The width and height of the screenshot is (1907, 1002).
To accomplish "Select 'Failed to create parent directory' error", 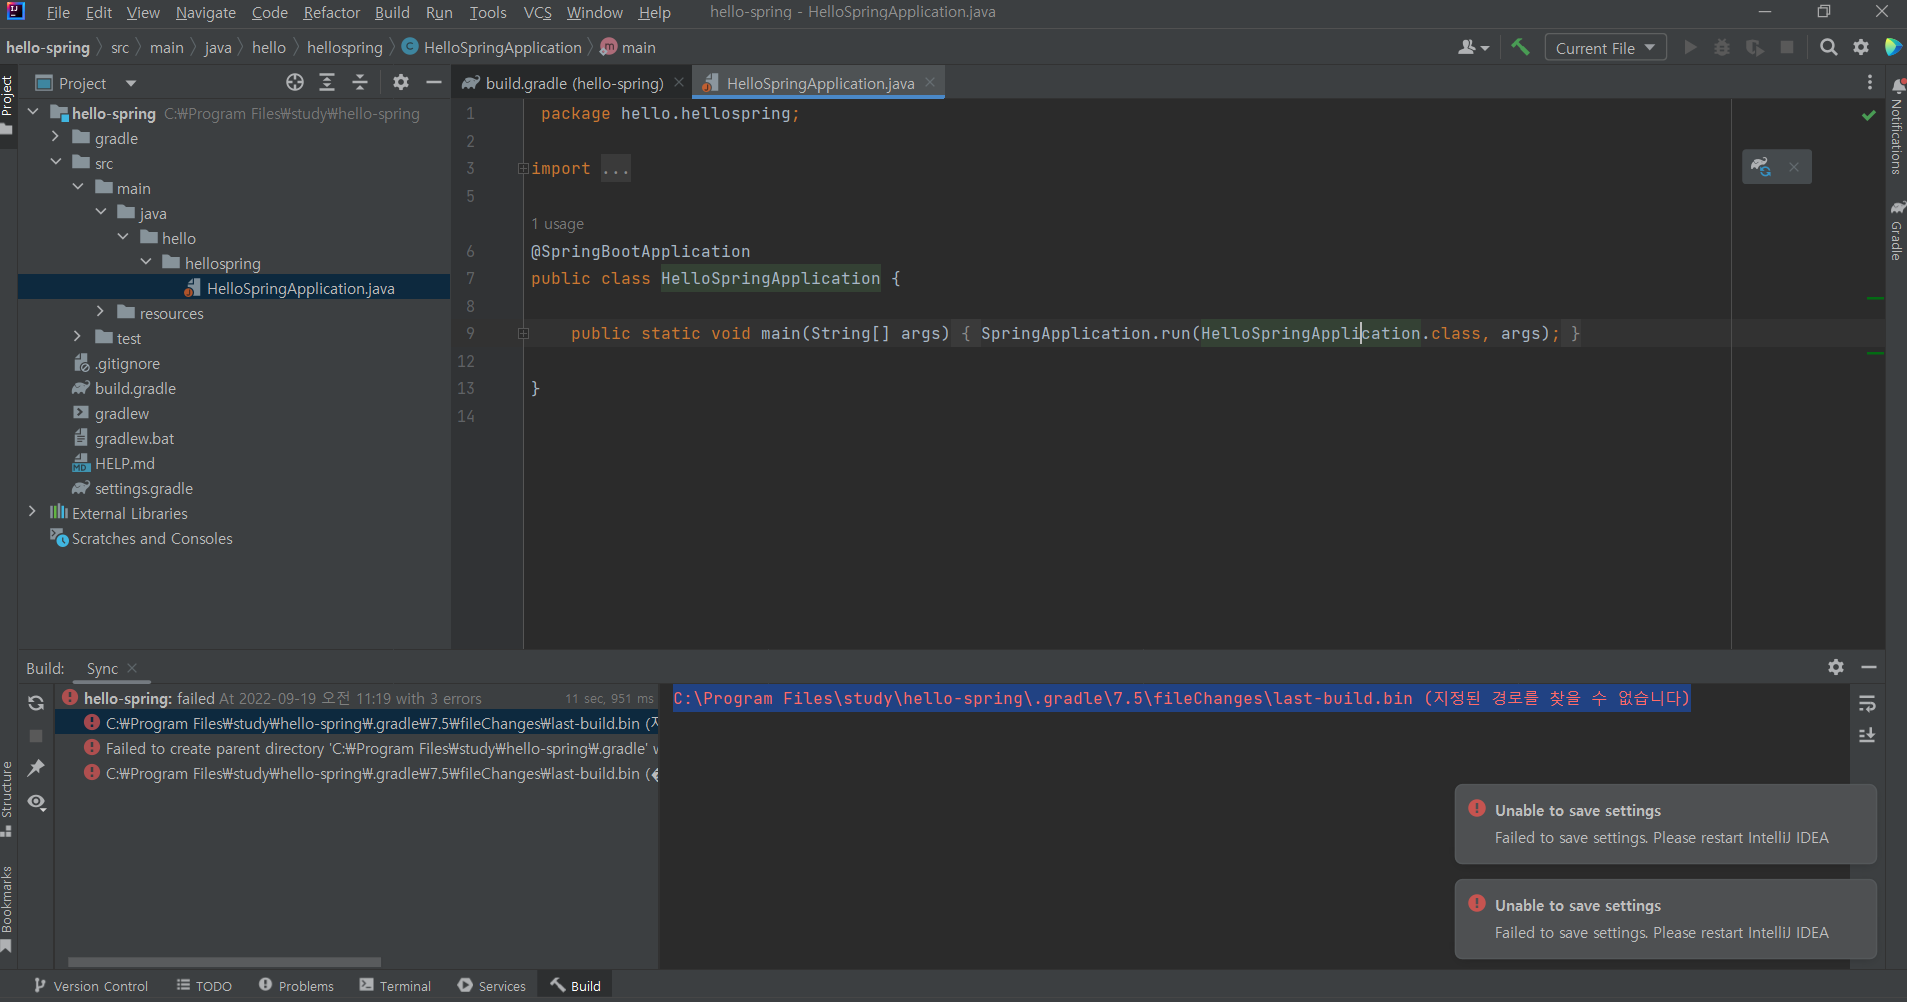I will (x=370, y=748).
